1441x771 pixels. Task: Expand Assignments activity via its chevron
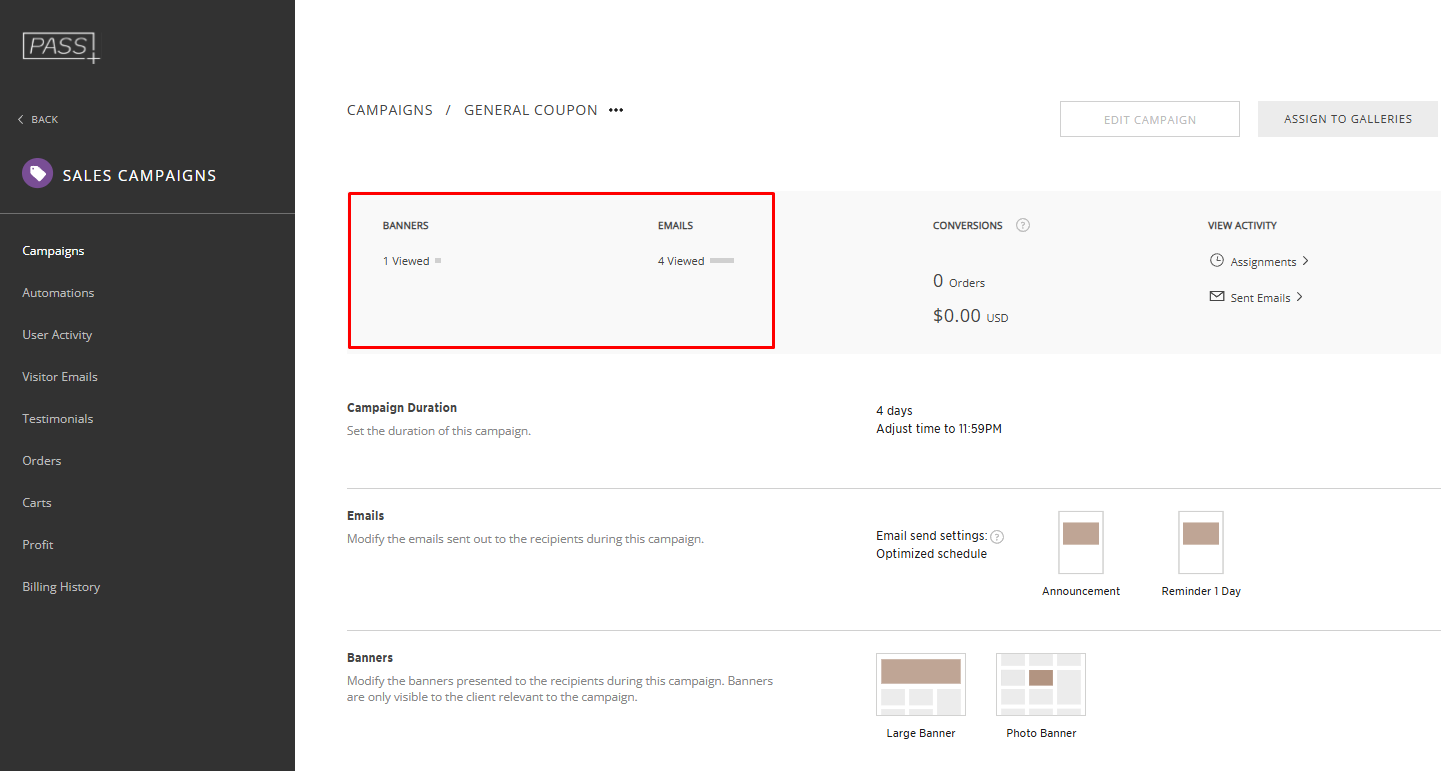click(1305, 261)
